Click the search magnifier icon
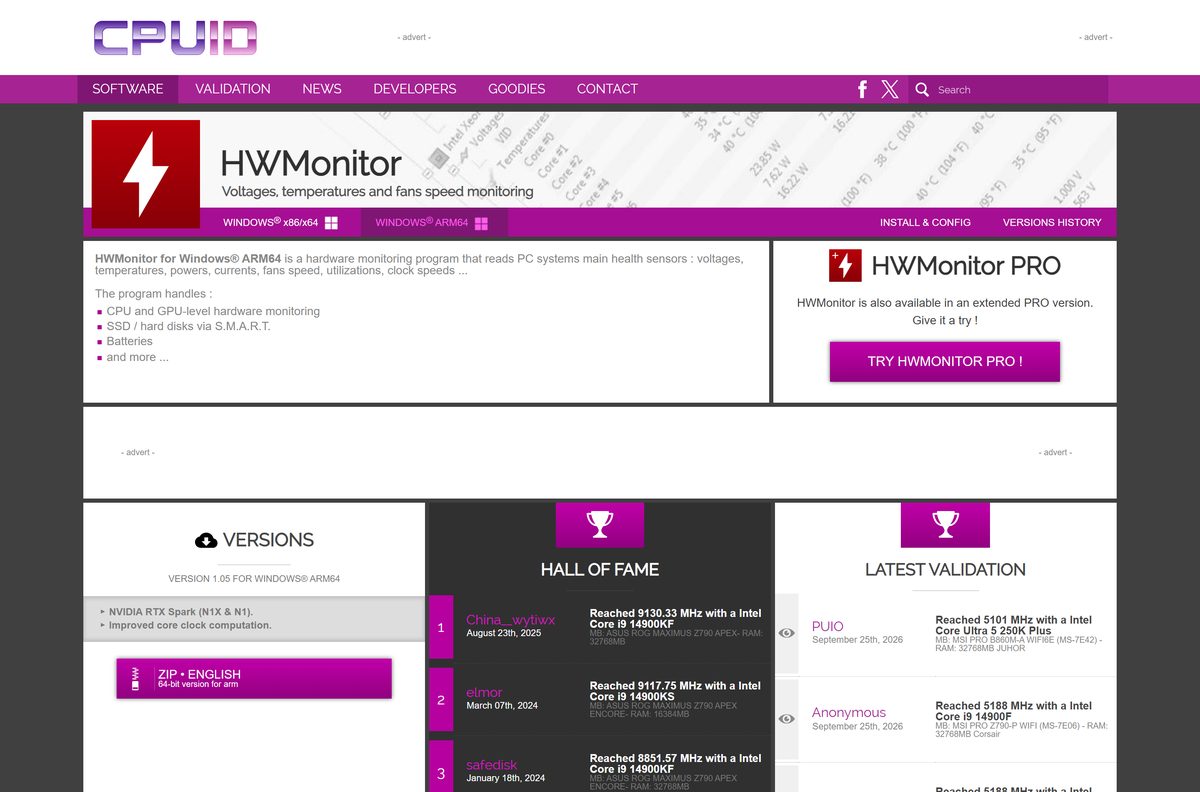This screenshot has width=1200, height=792. coord(922,89)
